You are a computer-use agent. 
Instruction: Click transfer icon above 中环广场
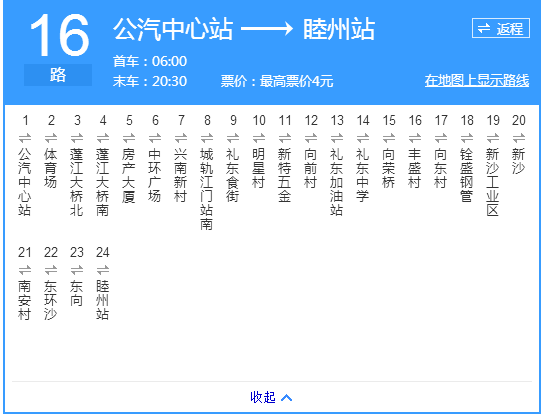pos(155,138)
